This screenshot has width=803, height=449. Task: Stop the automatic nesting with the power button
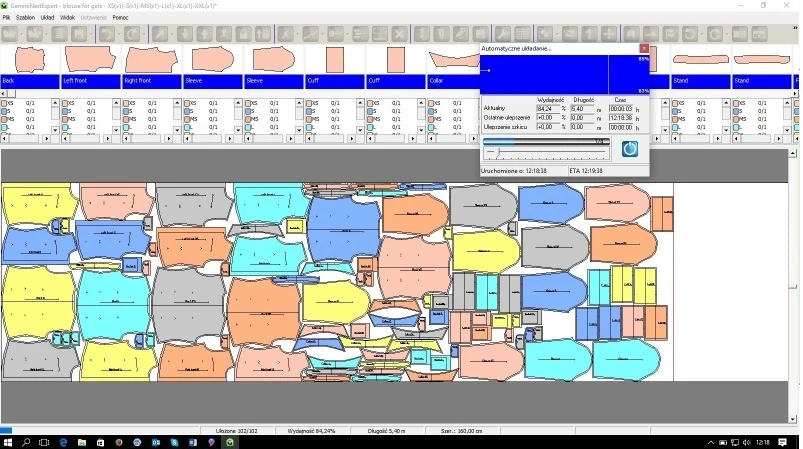[630, 148]
